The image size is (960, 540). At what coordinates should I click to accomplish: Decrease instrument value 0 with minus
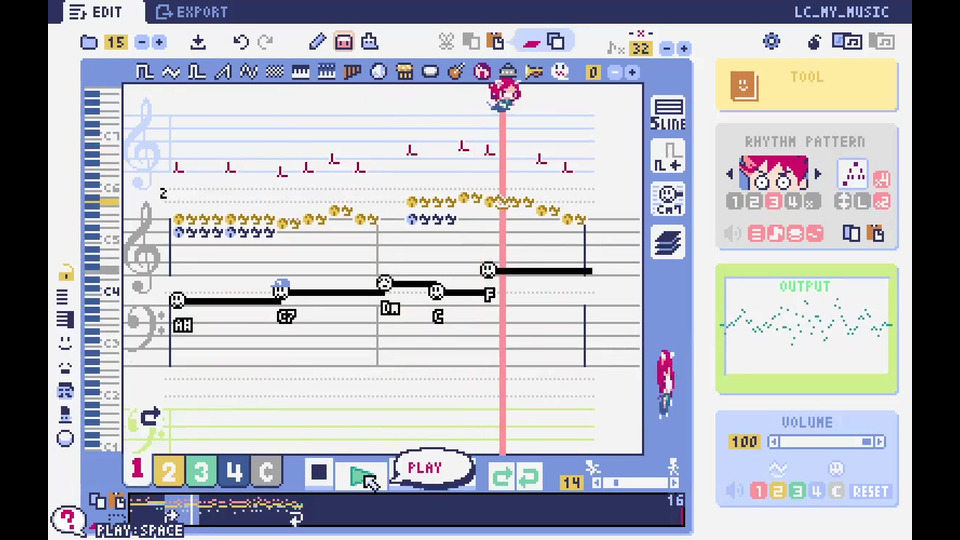615,72
